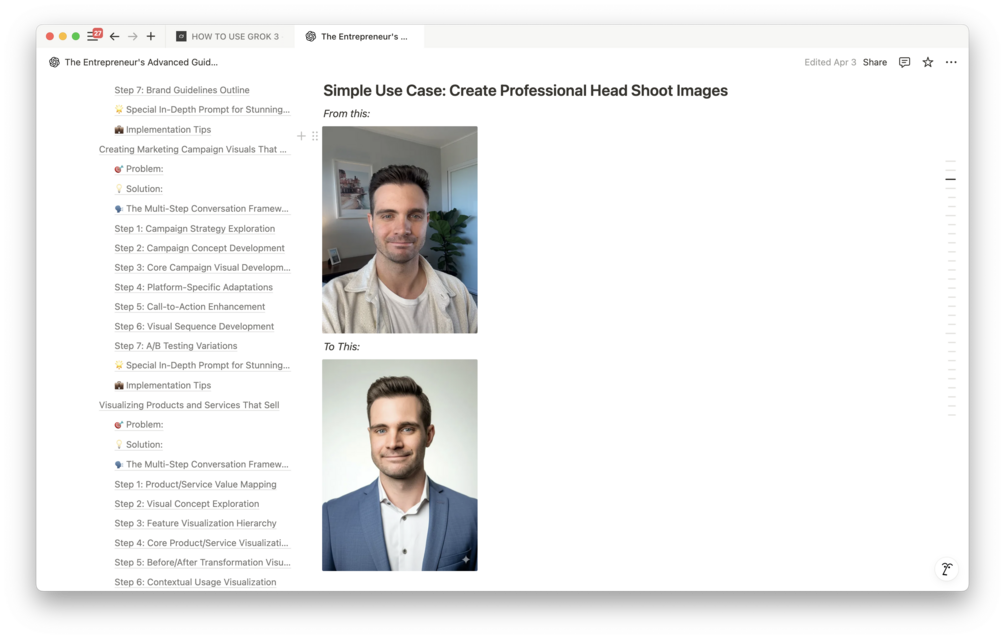Go forward with the right arrow

(133, 37)
